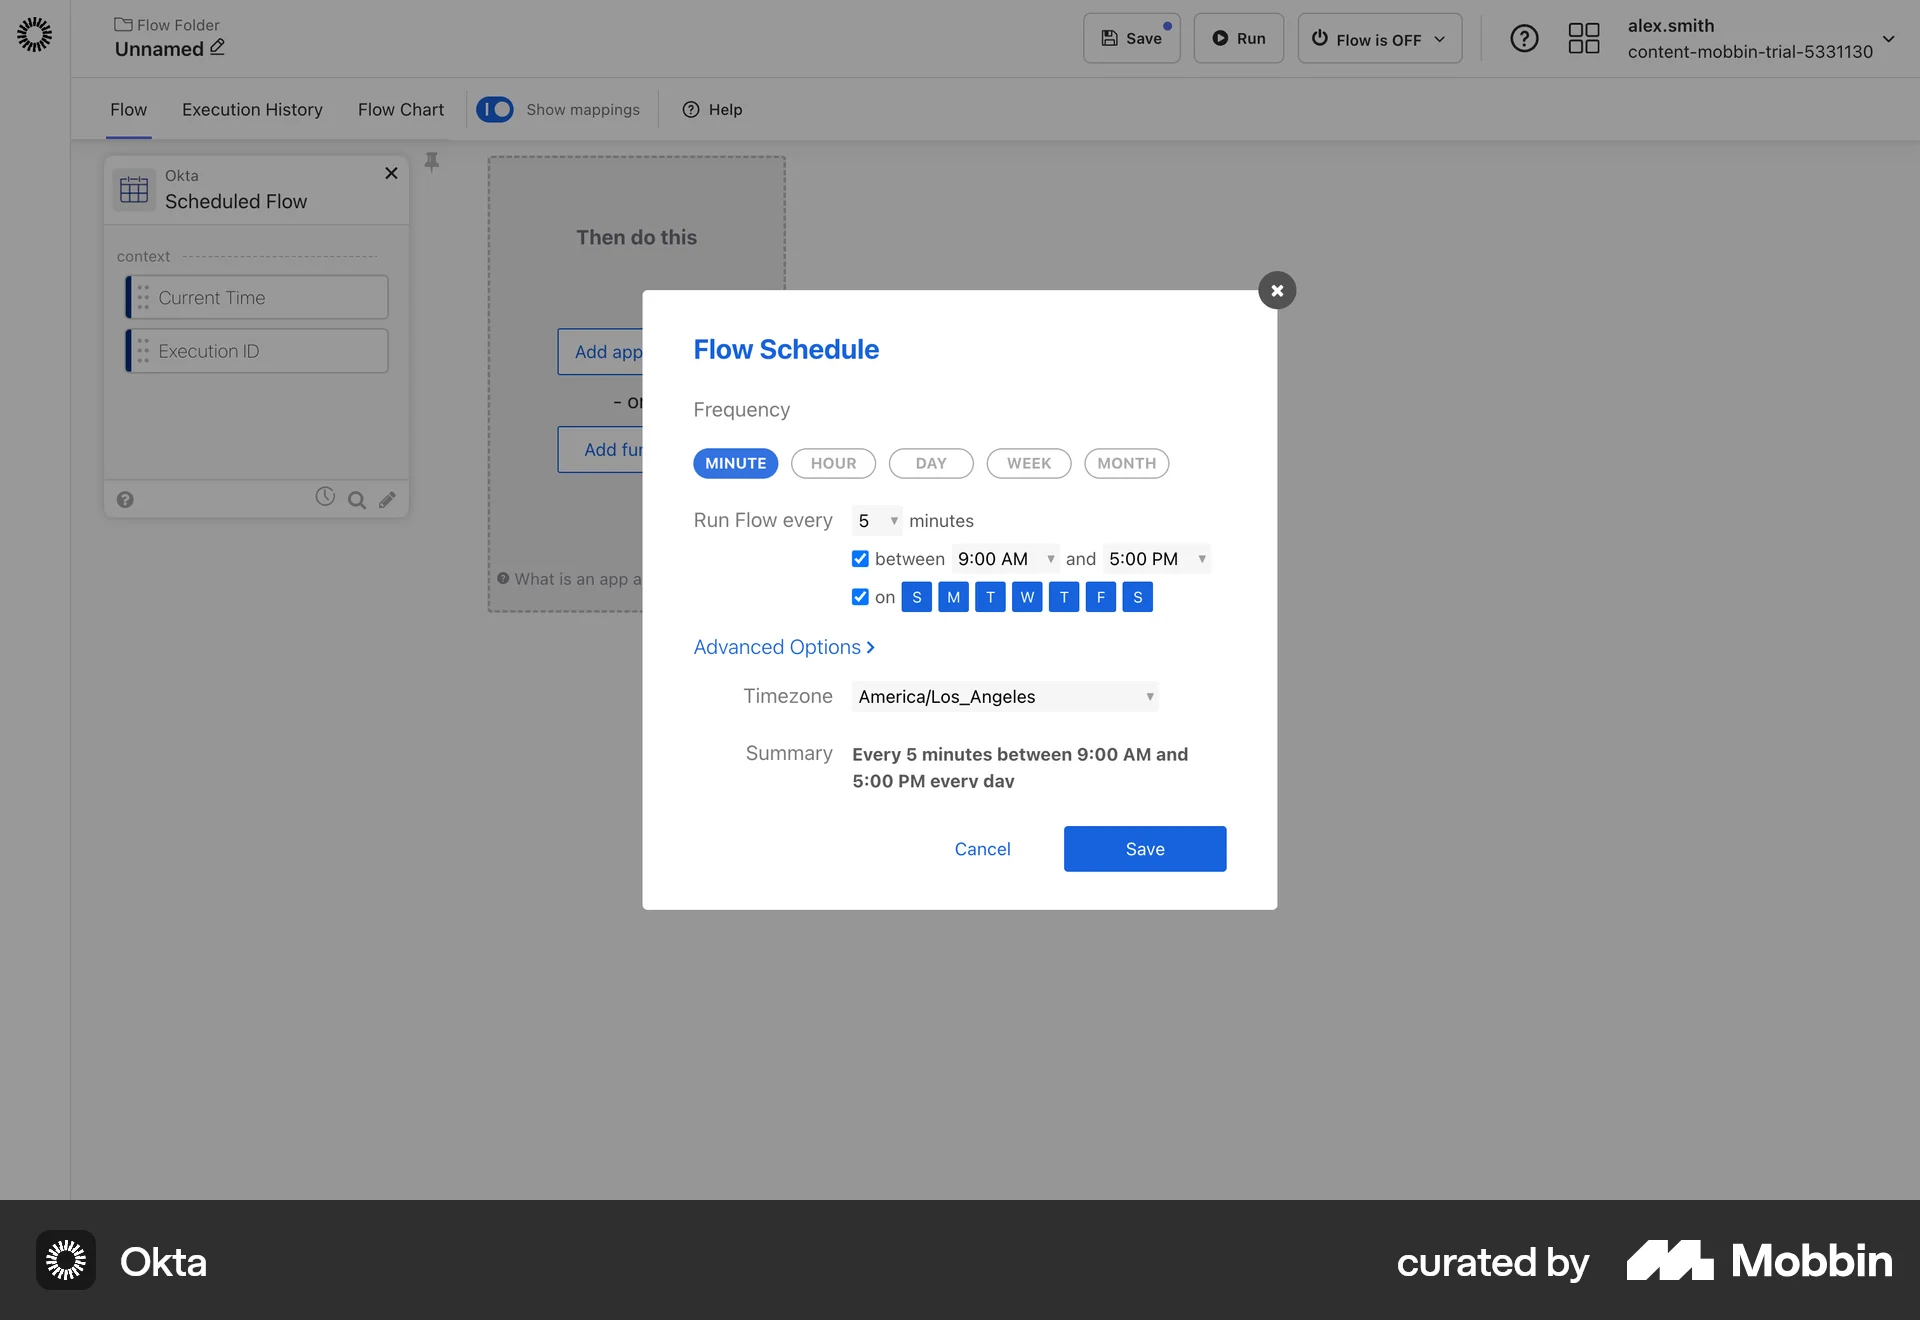1920x1320 pixels.
Task: Open the America/Los_Angeles timezone dropdown
Action: [1004, 697]
